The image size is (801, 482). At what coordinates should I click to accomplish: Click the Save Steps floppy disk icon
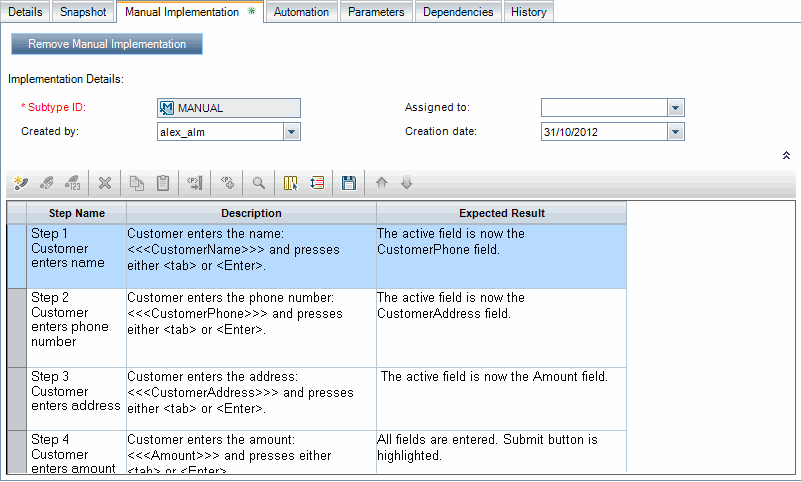coord(349,183)
